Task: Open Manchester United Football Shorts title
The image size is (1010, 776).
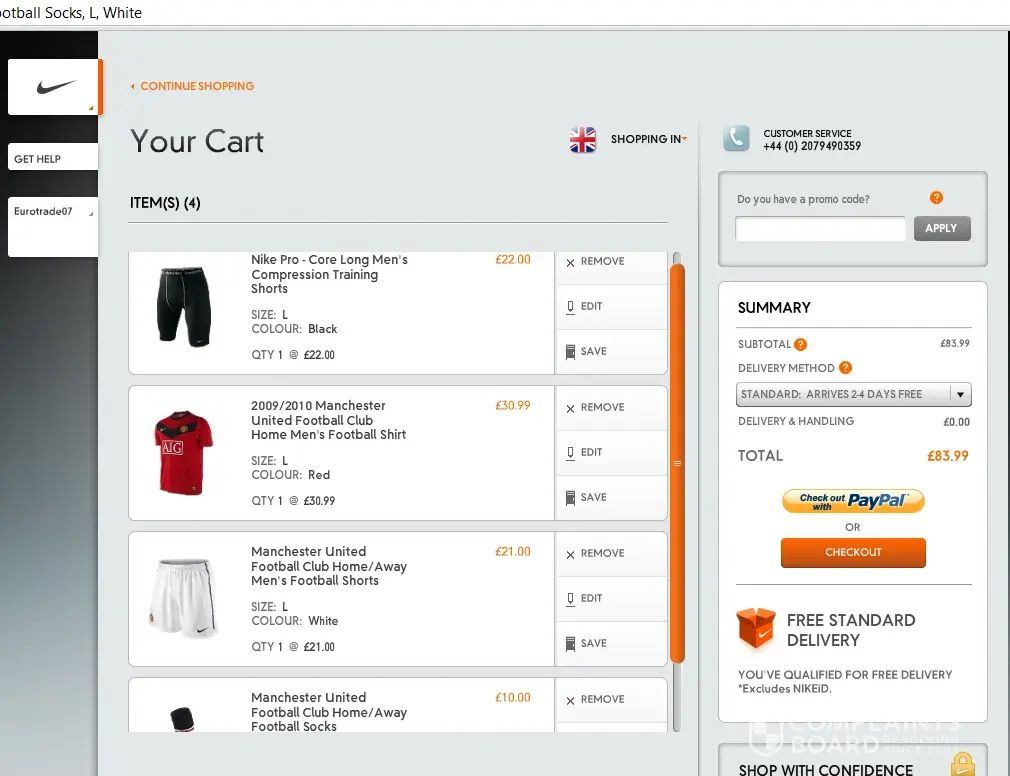Action: 329,566
